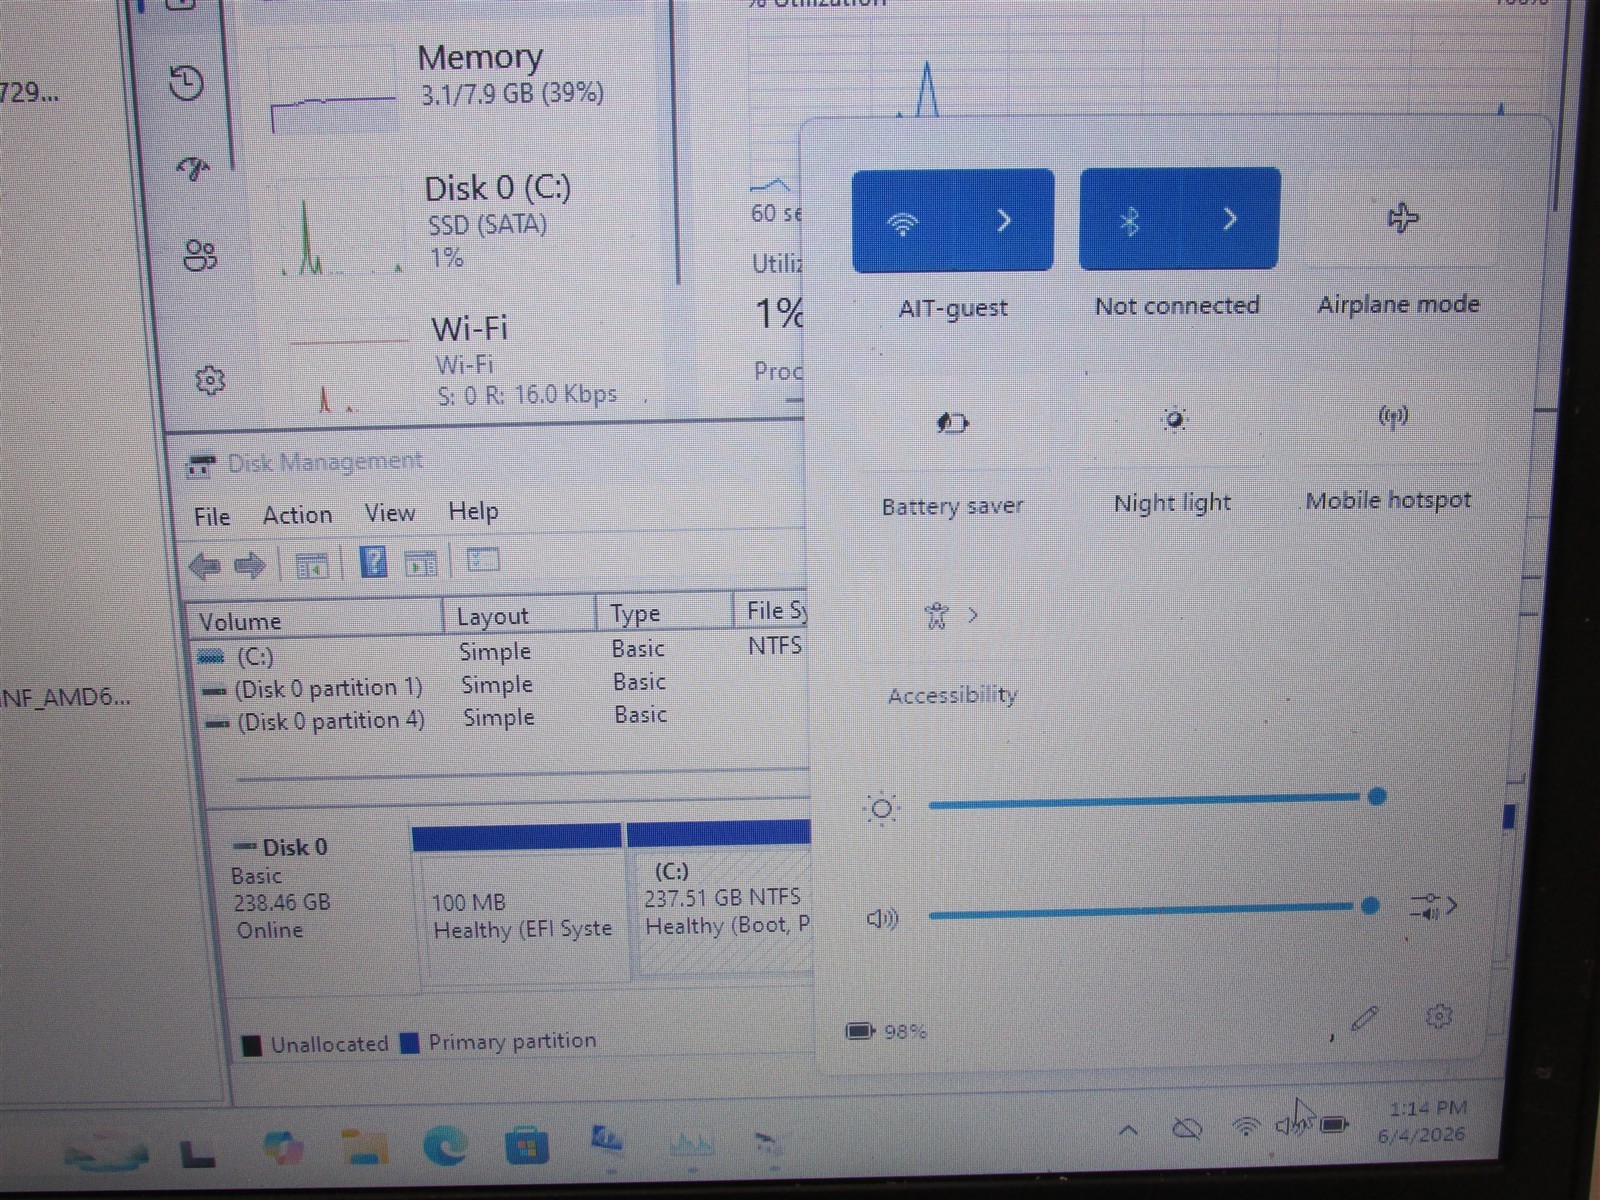
Task: Enable Night light
Action: pyautogui.click(x=1174, y=419)
